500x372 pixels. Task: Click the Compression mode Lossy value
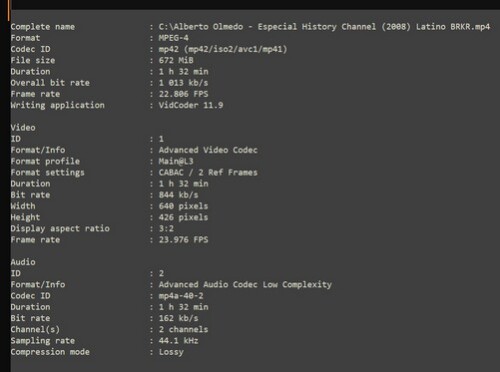[x=171, y=352]
